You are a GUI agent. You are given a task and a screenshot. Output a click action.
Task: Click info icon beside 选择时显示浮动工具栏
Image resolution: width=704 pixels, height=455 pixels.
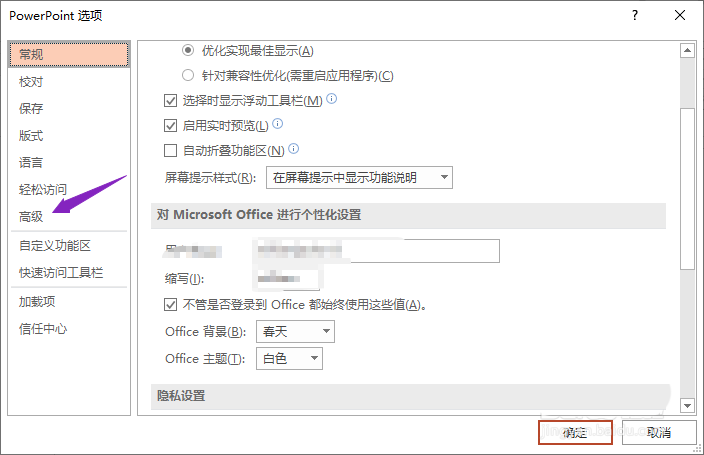[x=332, y=99]
